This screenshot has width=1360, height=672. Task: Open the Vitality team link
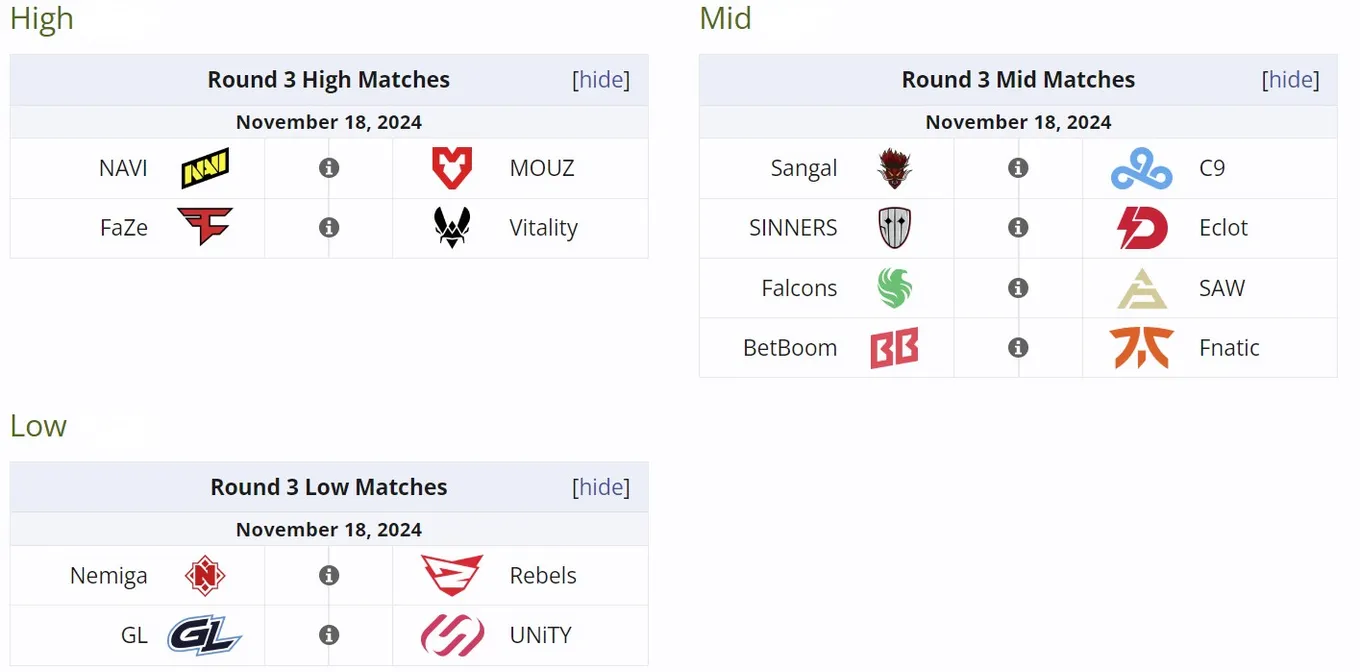pos(543,228)
